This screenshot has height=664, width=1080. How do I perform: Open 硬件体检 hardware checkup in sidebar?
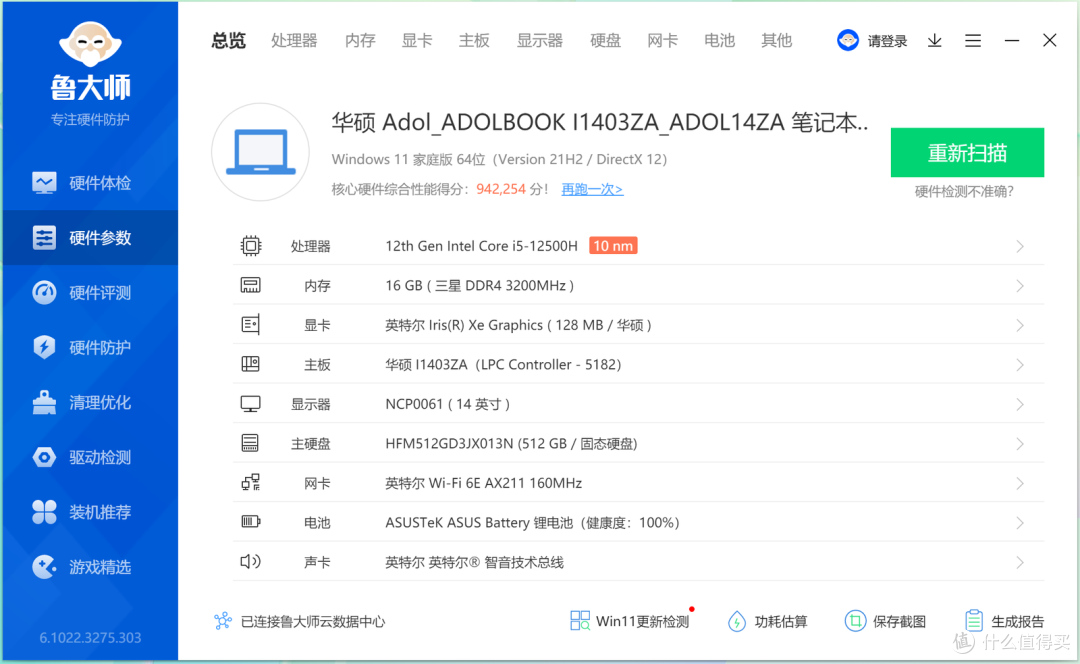pos(90,183)
